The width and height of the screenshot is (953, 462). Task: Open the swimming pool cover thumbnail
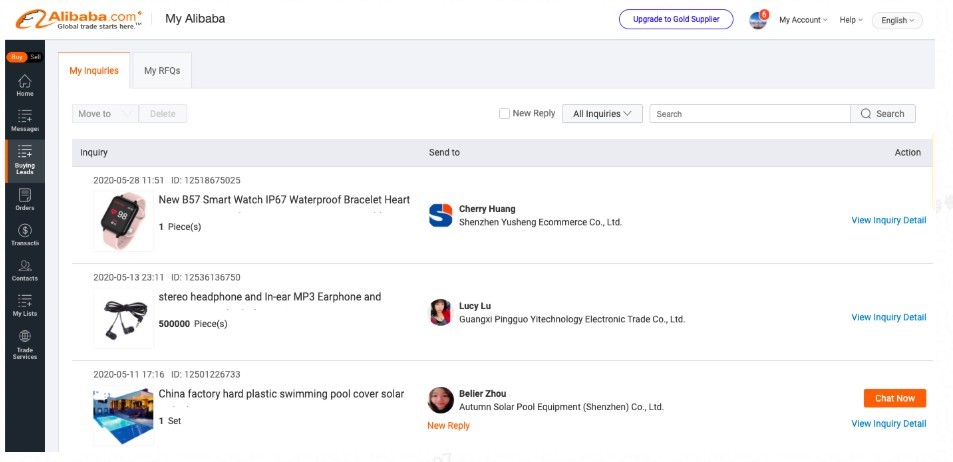pyautogui.click(x=123, y=416)
